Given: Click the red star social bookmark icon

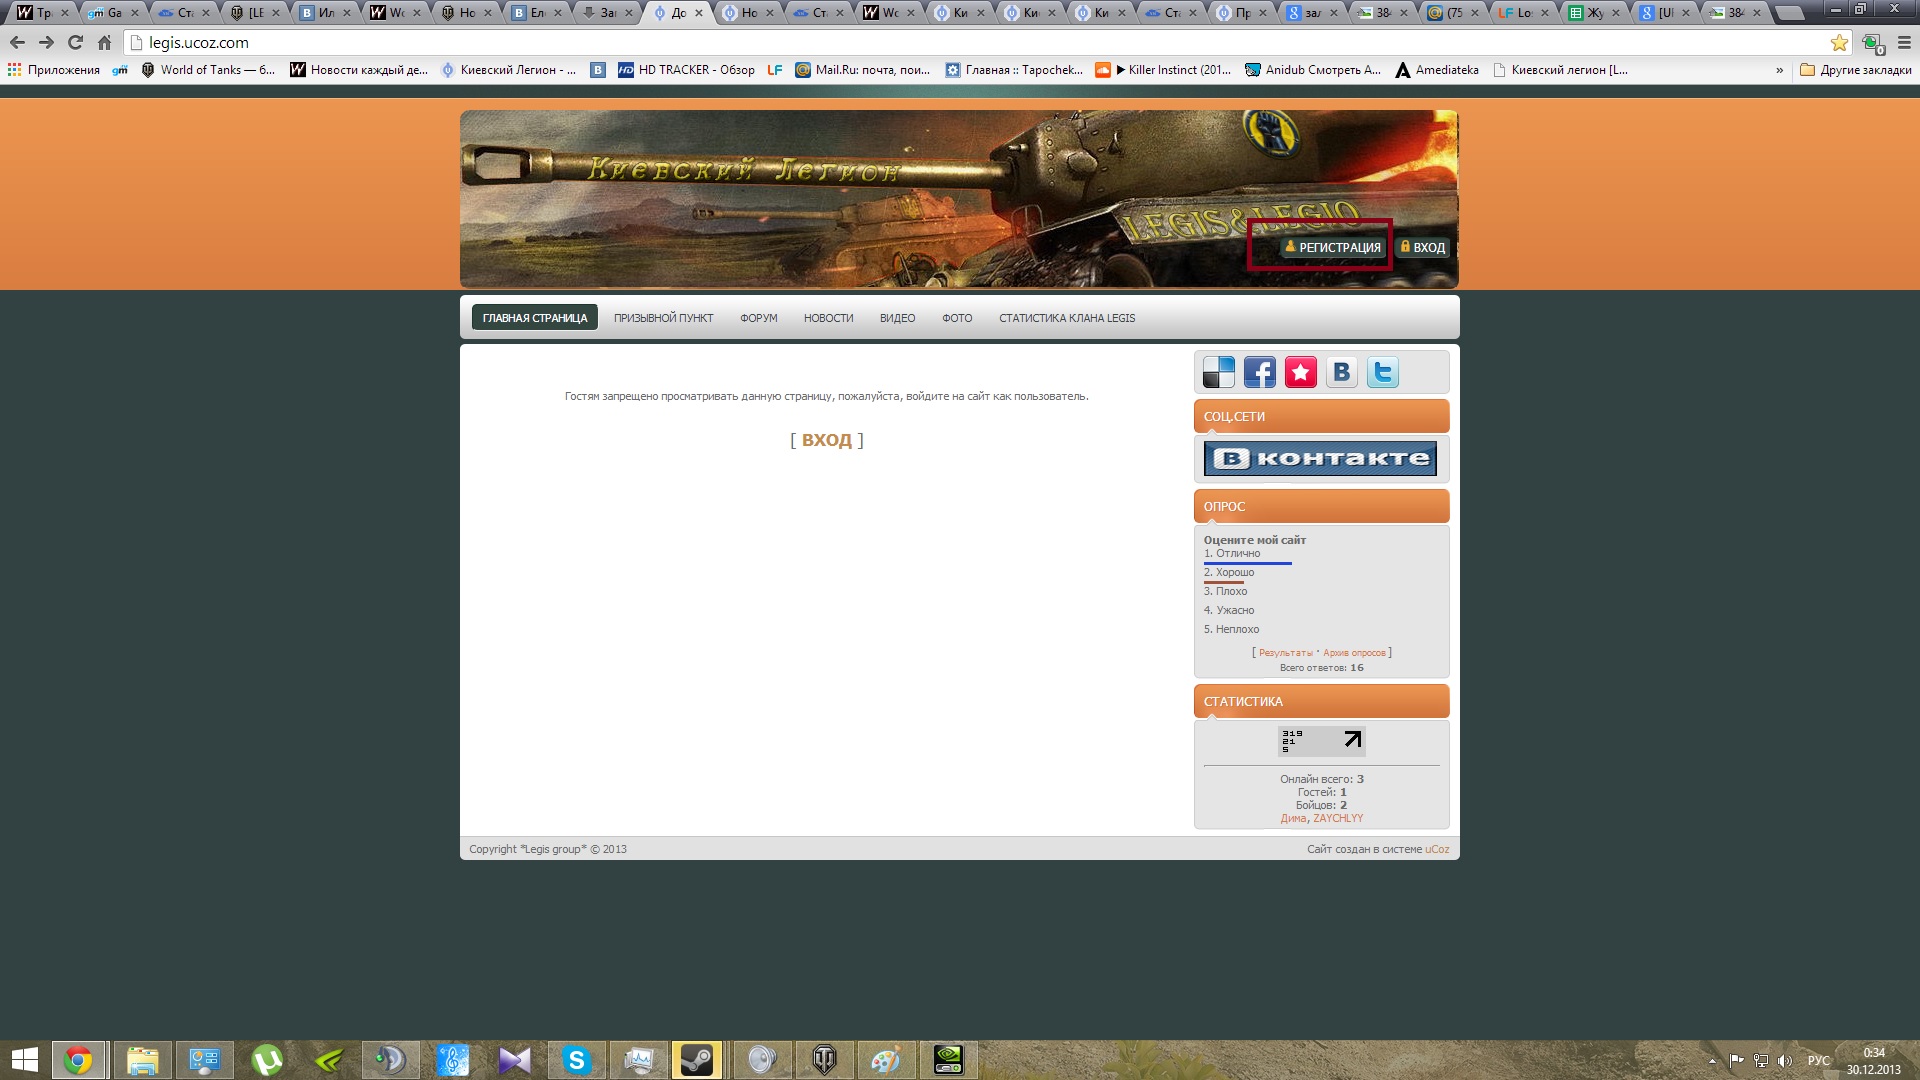Looking at the screenshot, I should pos(1300,372).
